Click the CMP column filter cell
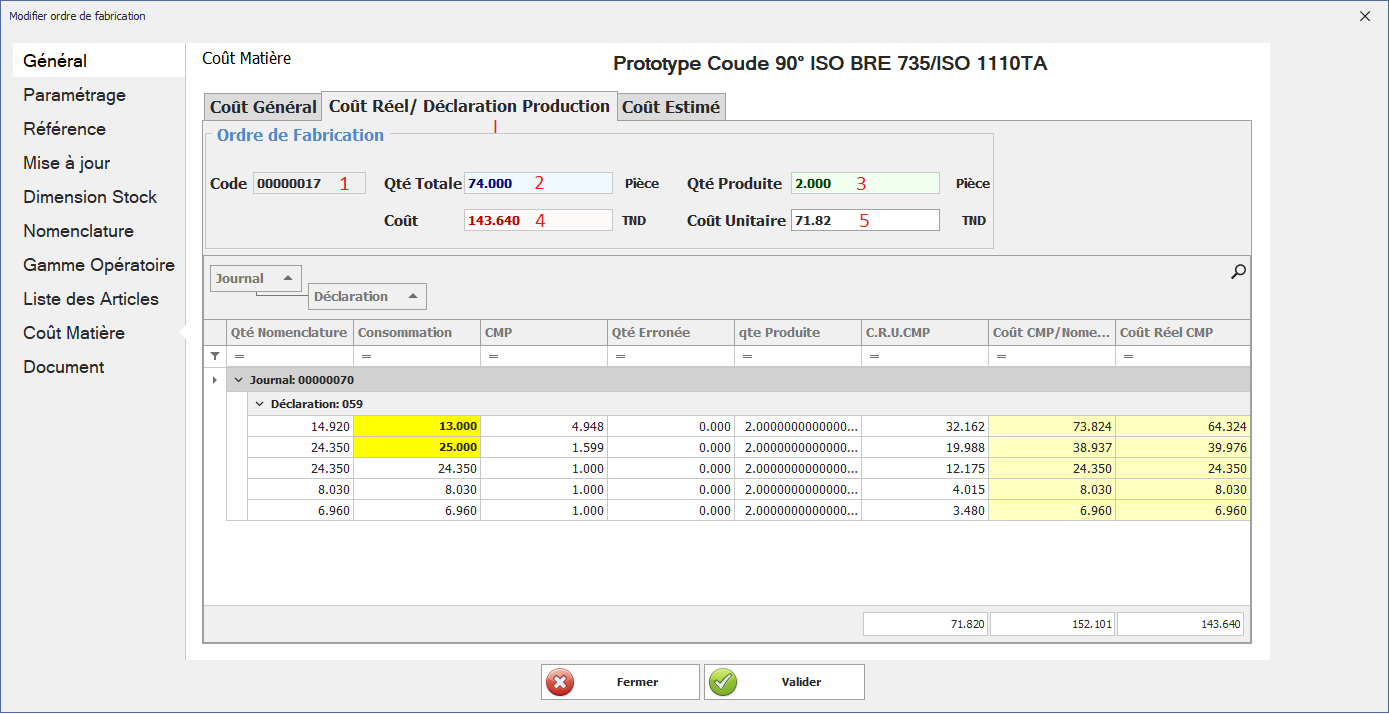Viewport: 1389px width, 714px height. click(x=543, y=356)
